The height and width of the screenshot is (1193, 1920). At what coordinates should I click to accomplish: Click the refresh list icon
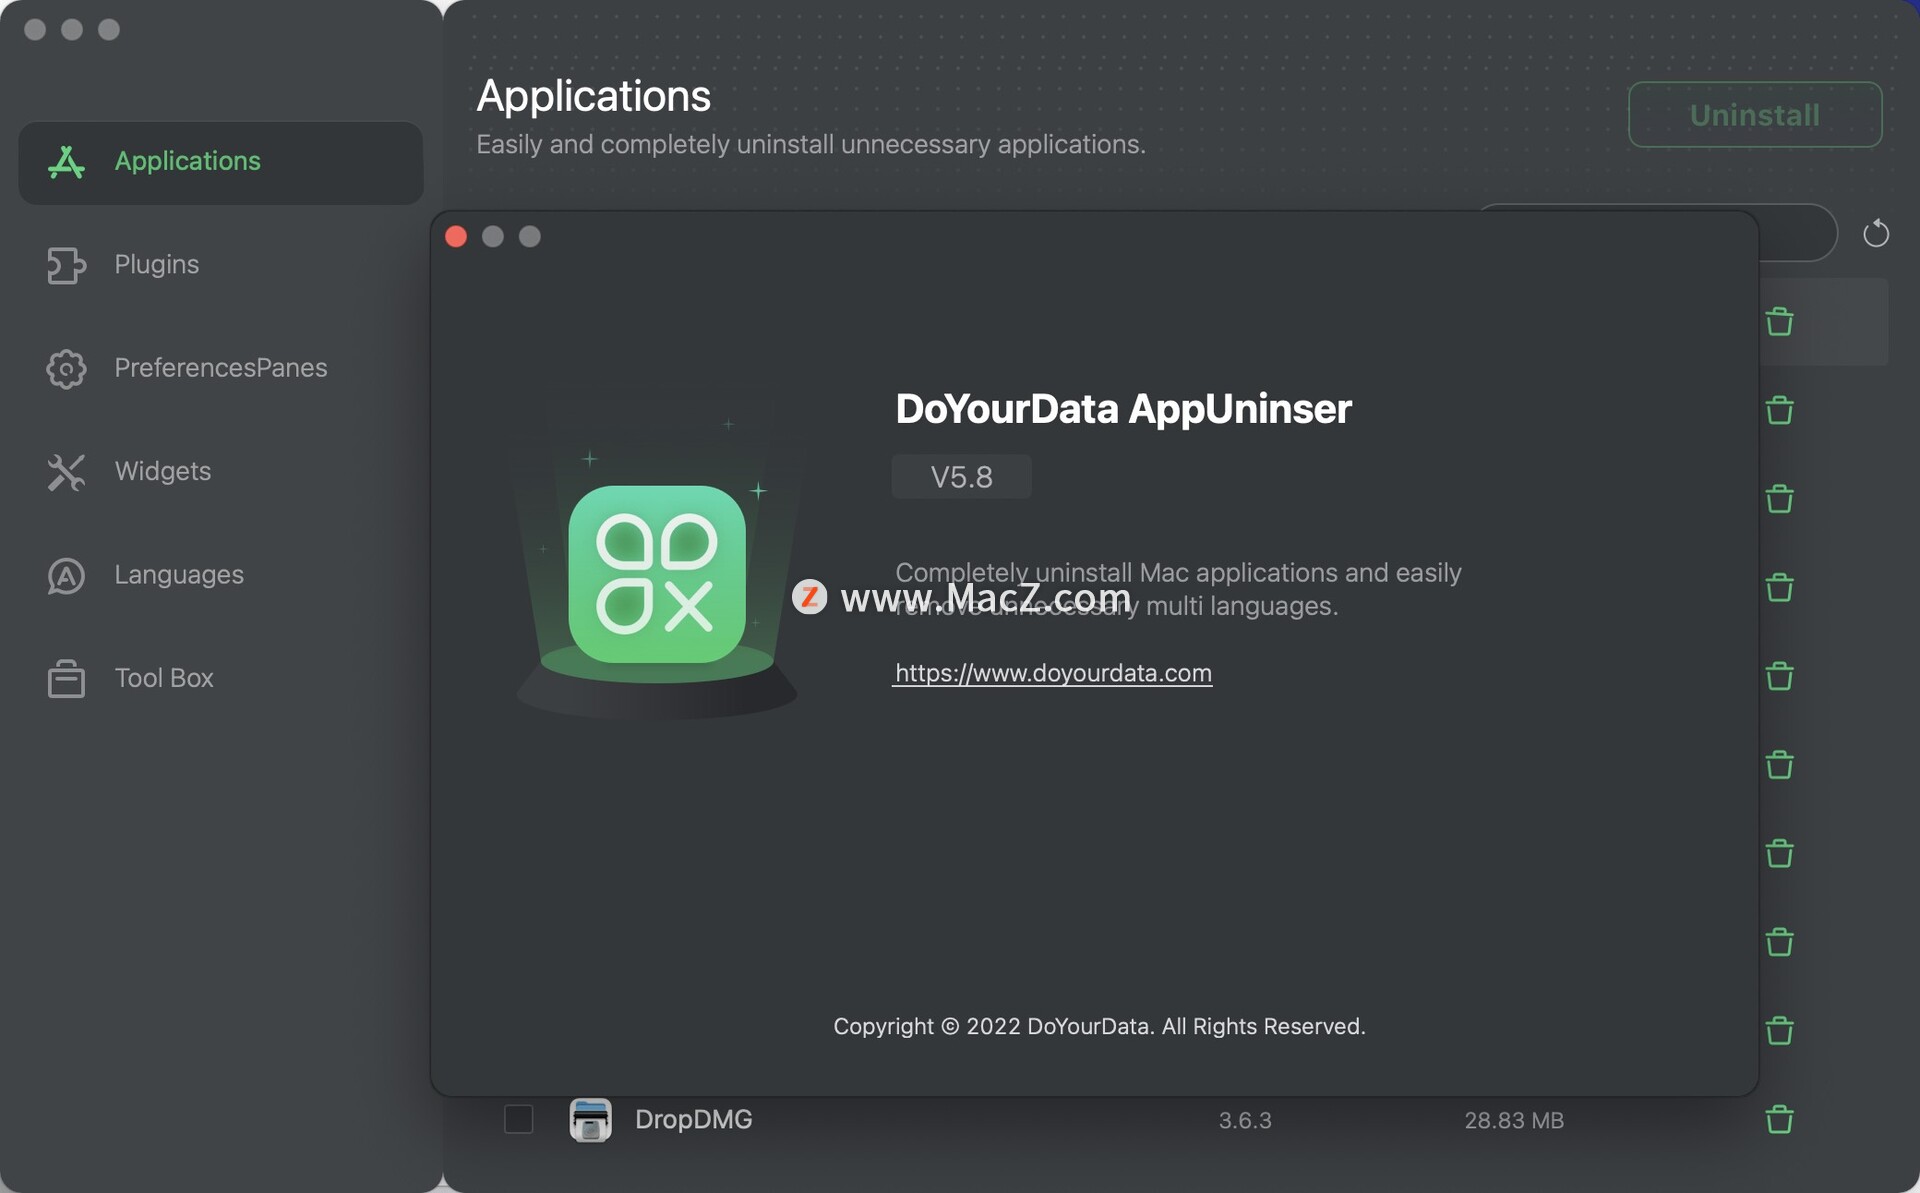[x=1875, y=234]
